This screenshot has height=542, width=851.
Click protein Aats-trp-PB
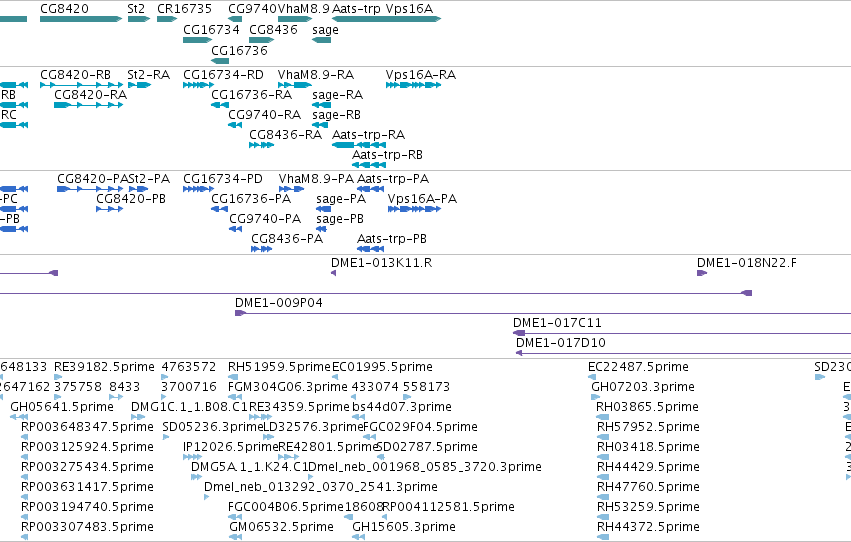click(x=371, y=249)
